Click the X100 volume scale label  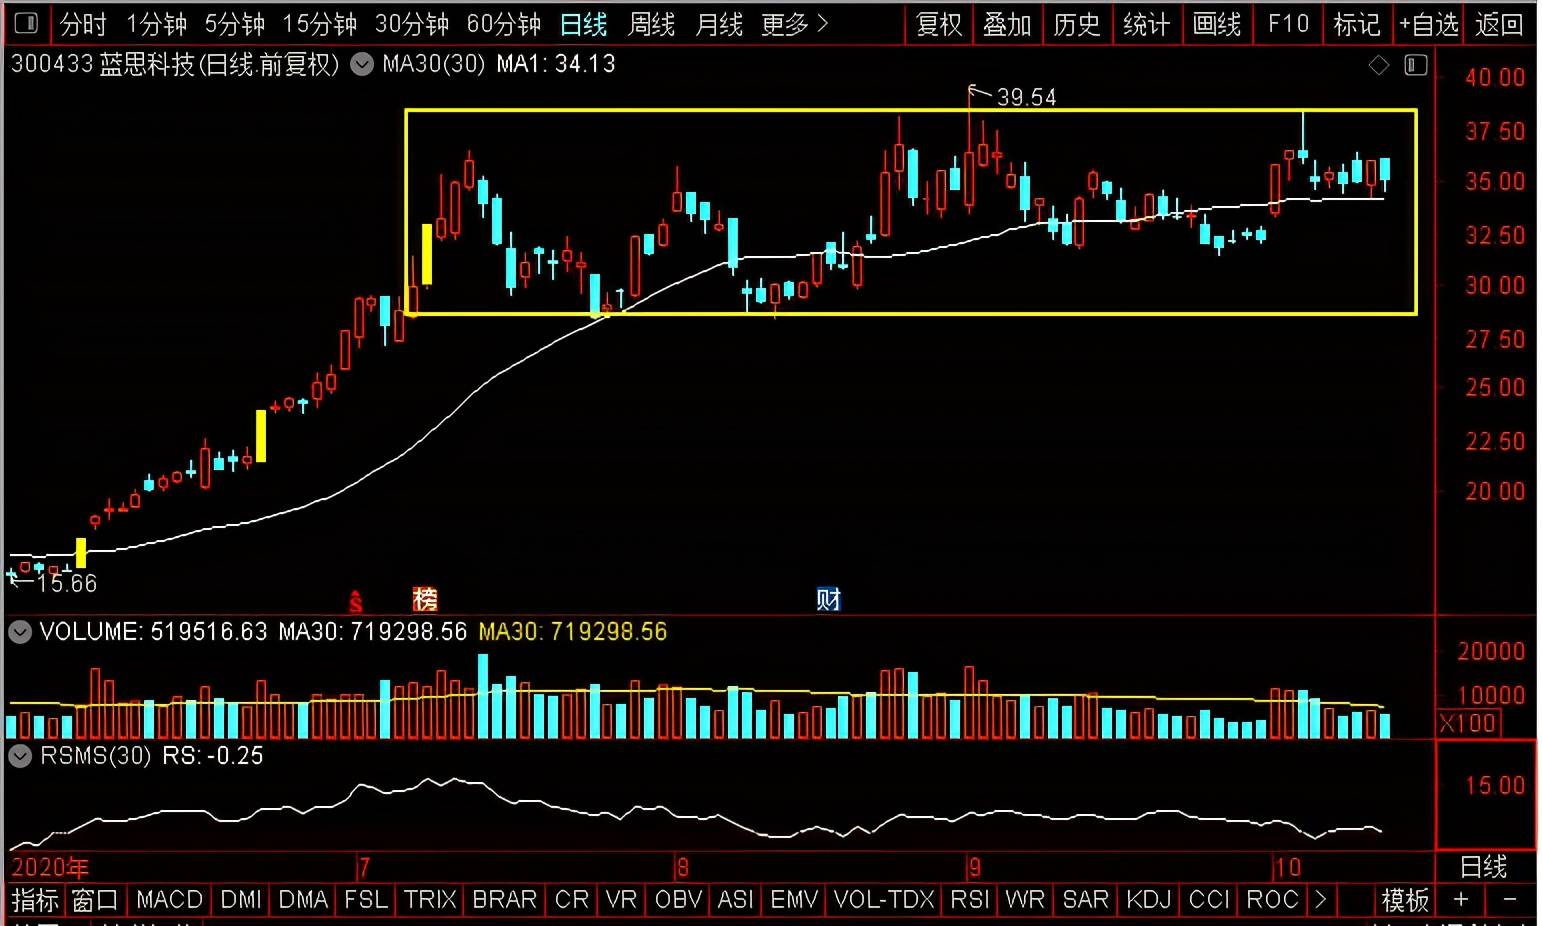click(1467, 723)
